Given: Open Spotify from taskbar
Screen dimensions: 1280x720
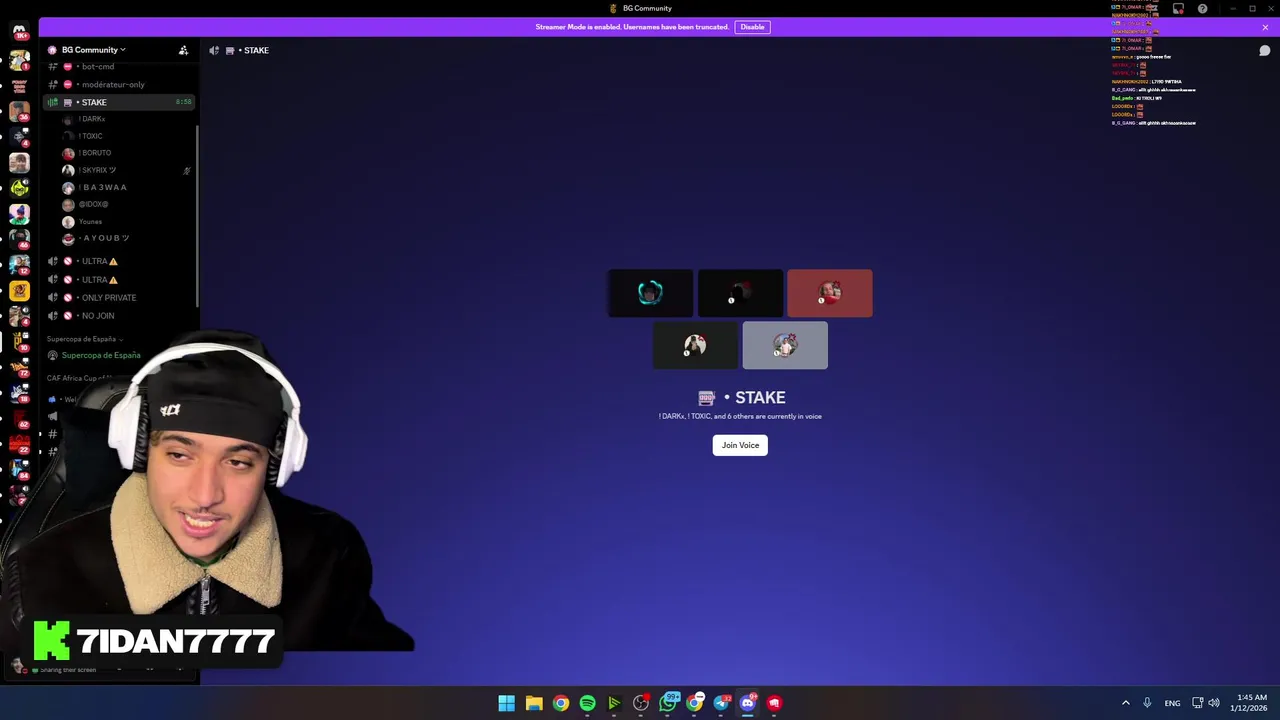Looking at the screenshot, I should pos(587,703).
